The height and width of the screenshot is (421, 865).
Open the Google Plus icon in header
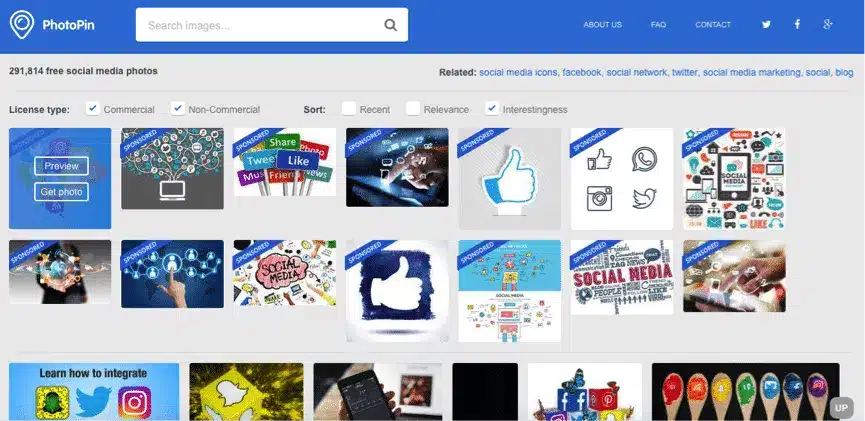pyautogui.click(x=827, y=24)
